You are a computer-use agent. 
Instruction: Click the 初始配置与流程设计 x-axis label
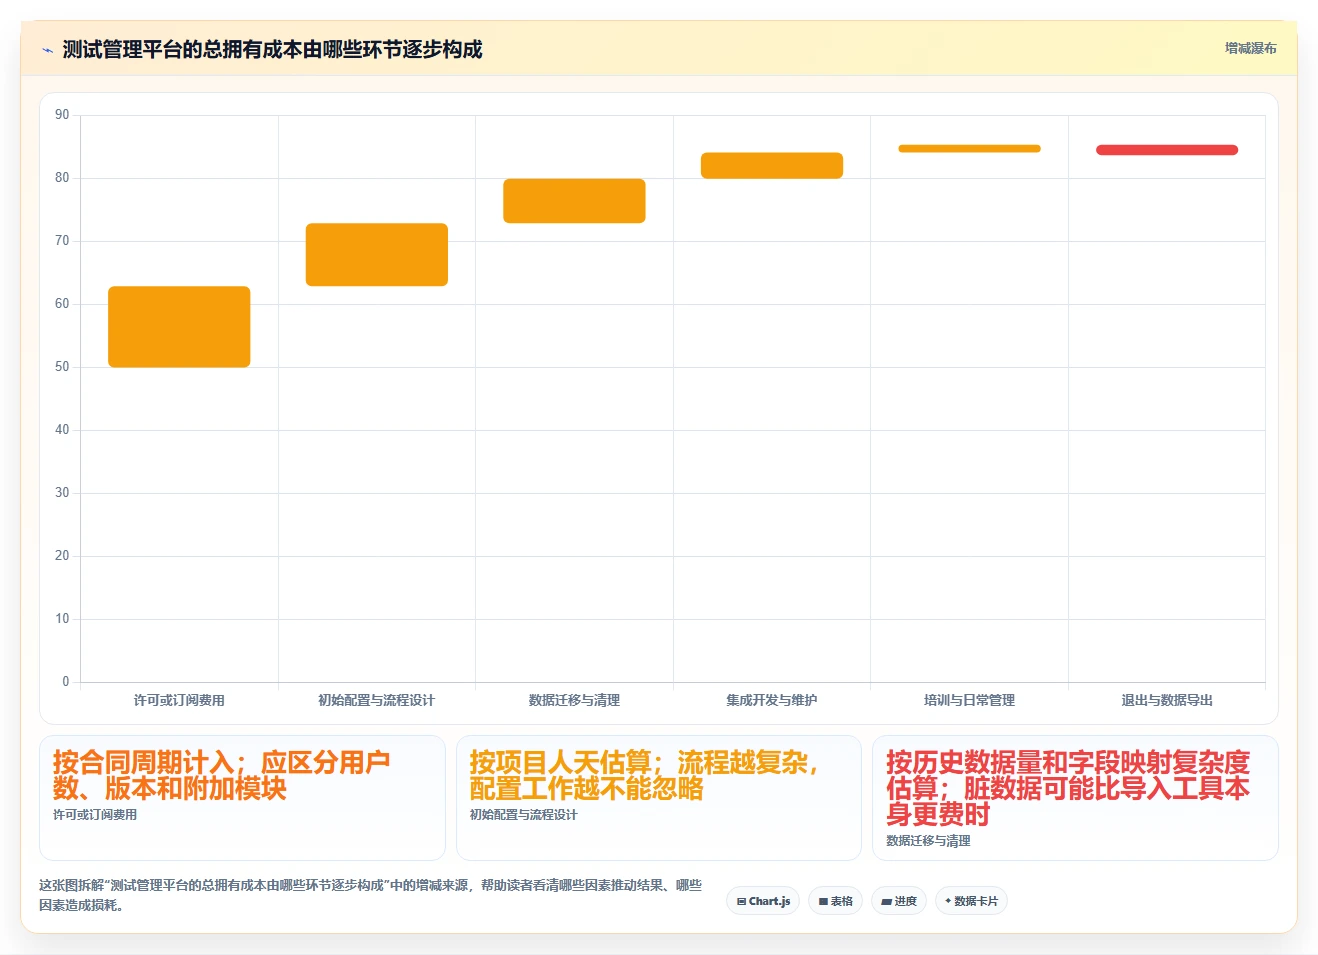[x=377, y=700]
